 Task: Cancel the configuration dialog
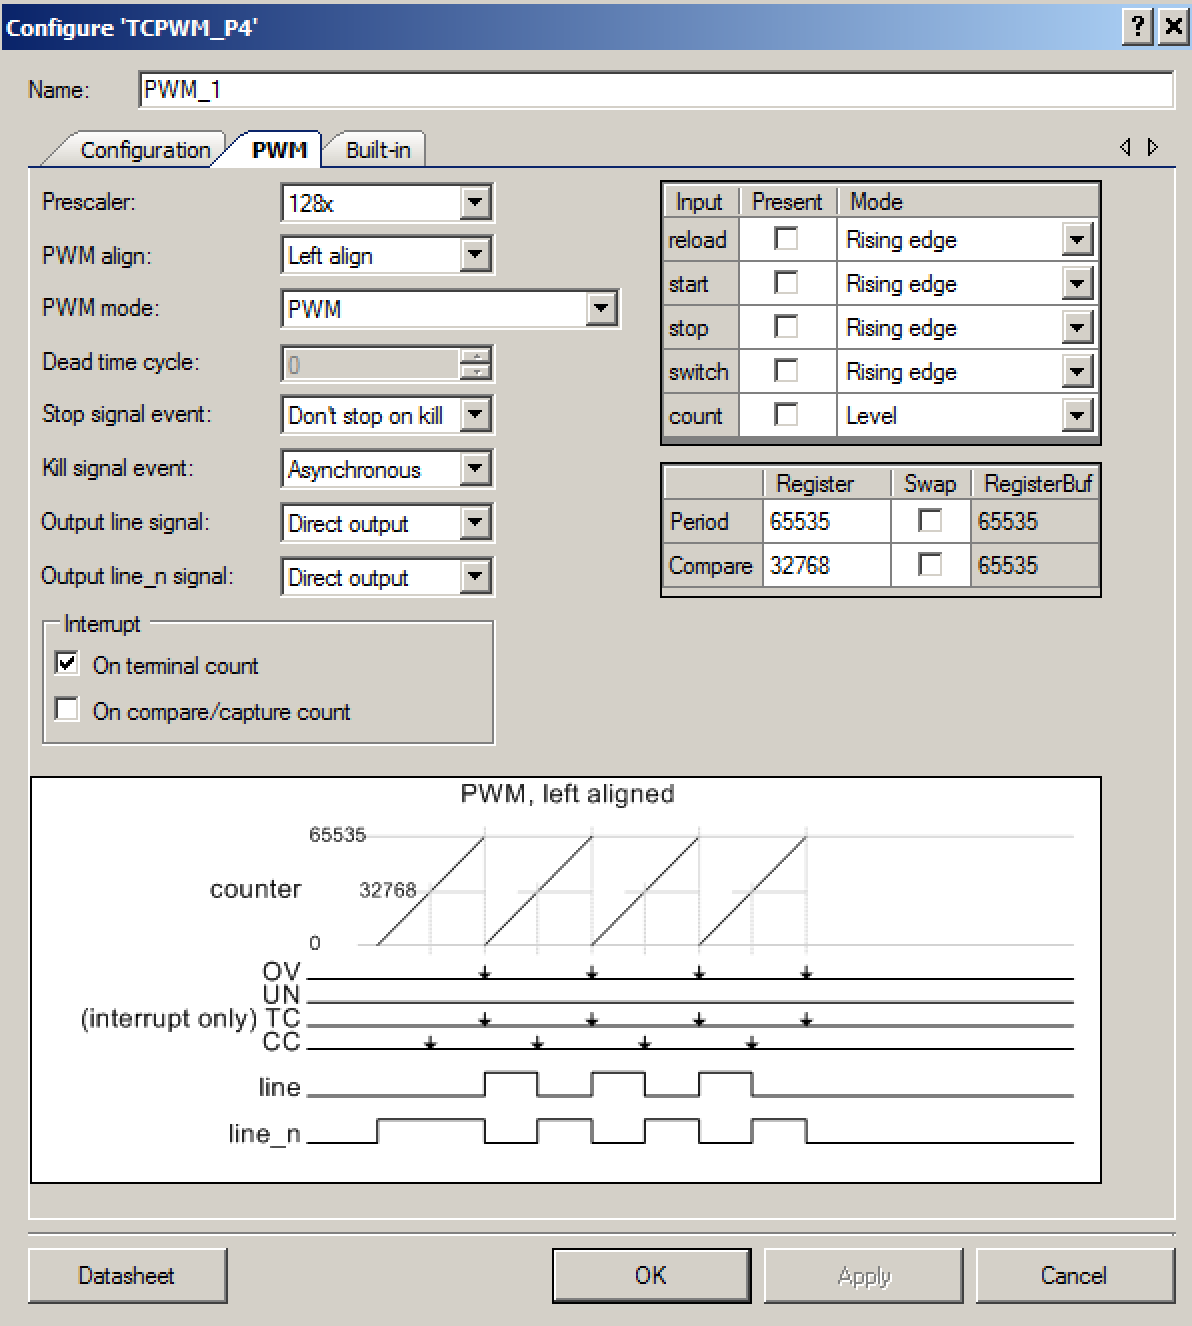click(1074, 1275)
